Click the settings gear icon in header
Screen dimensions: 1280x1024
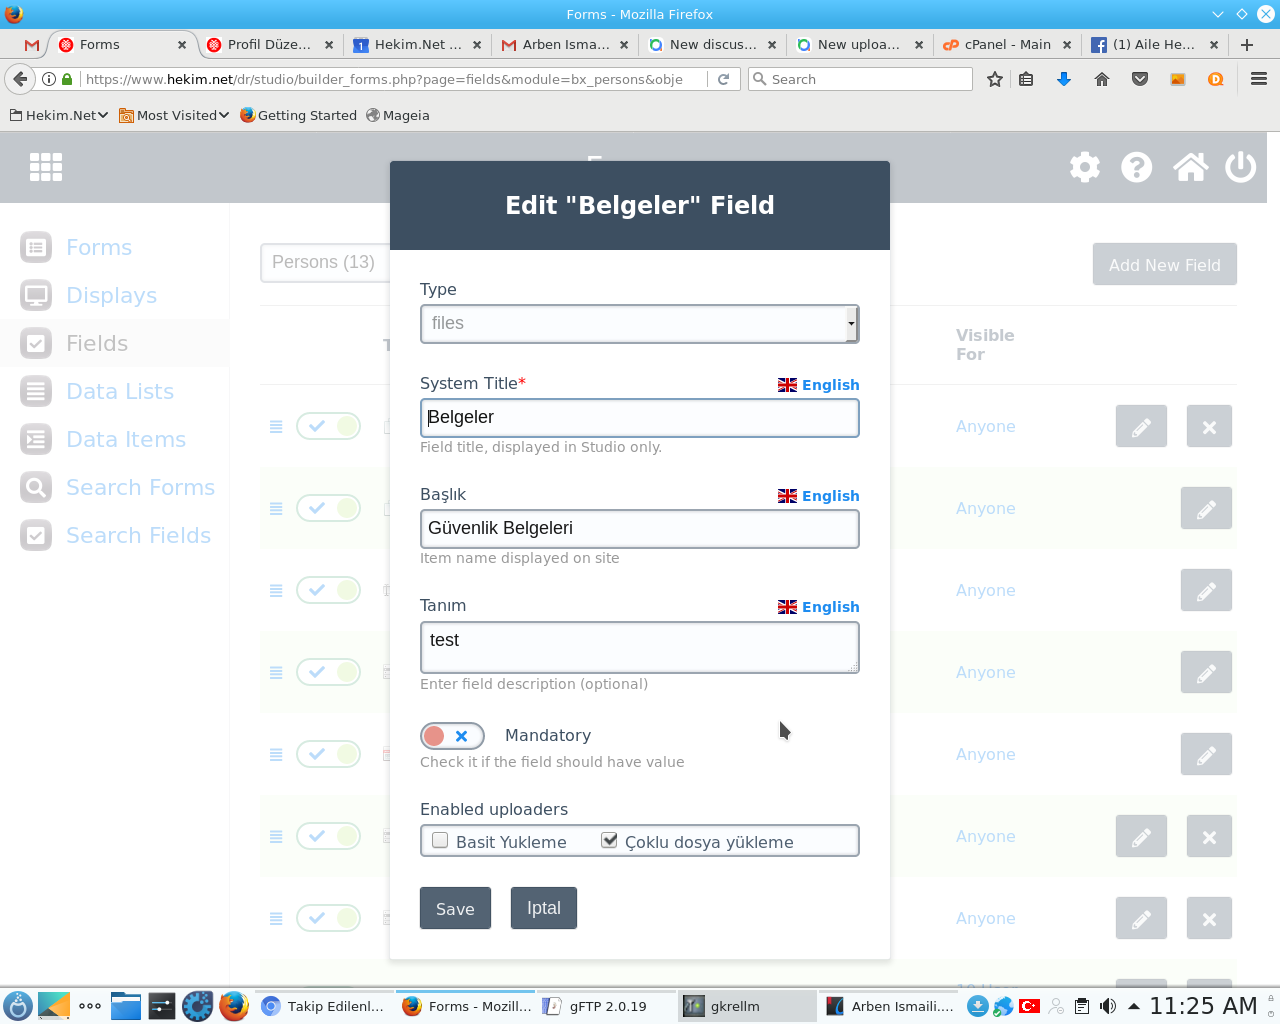pos(1084,167)
